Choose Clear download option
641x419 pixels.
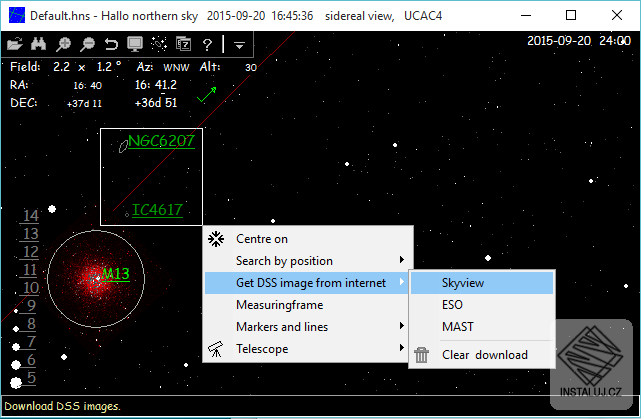click(x=482, y=355)
